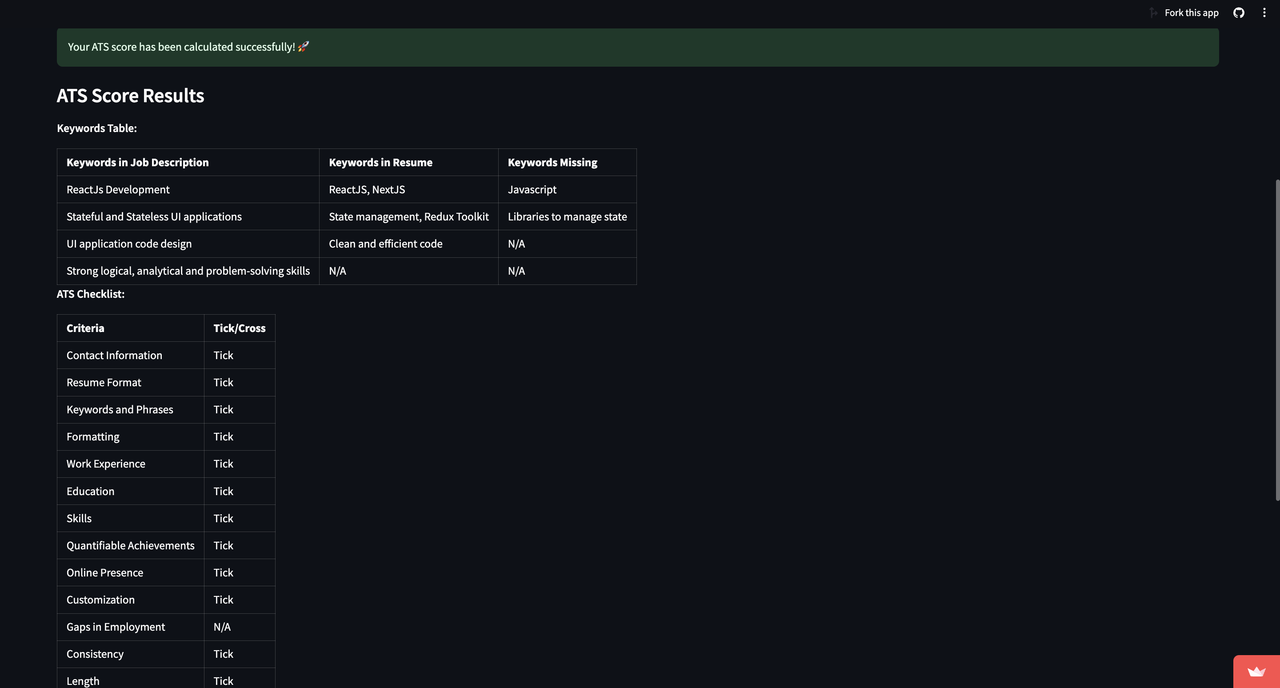
Task: Click the red Streamlit crown badge
Action: click(1256, 671)
